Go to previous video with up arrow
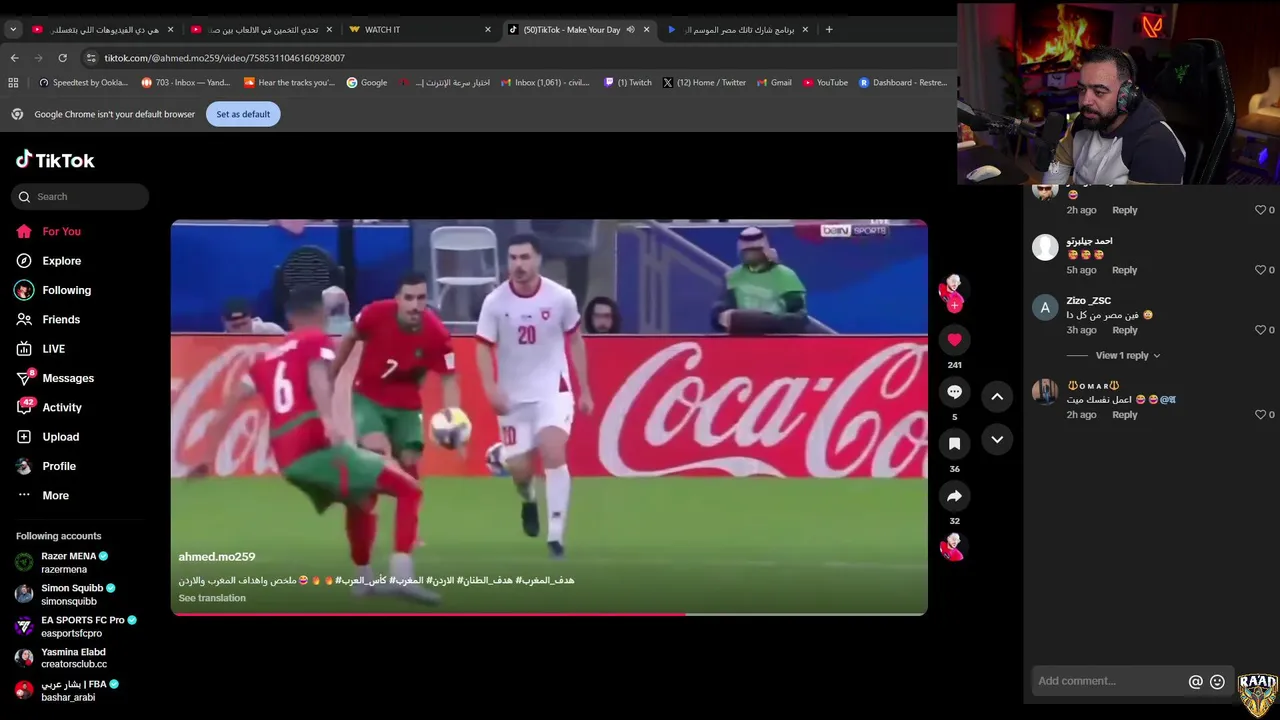 [997, 397]
